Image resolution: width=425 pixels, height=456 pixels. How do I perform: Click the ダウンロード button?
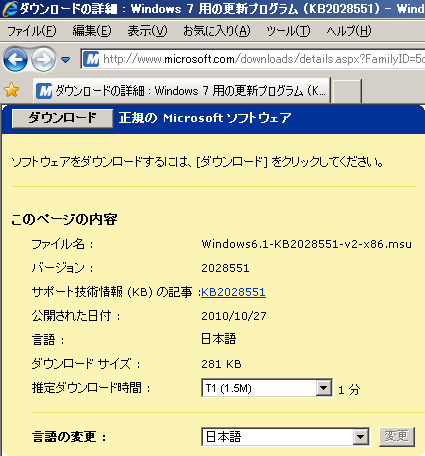(62, 118)
